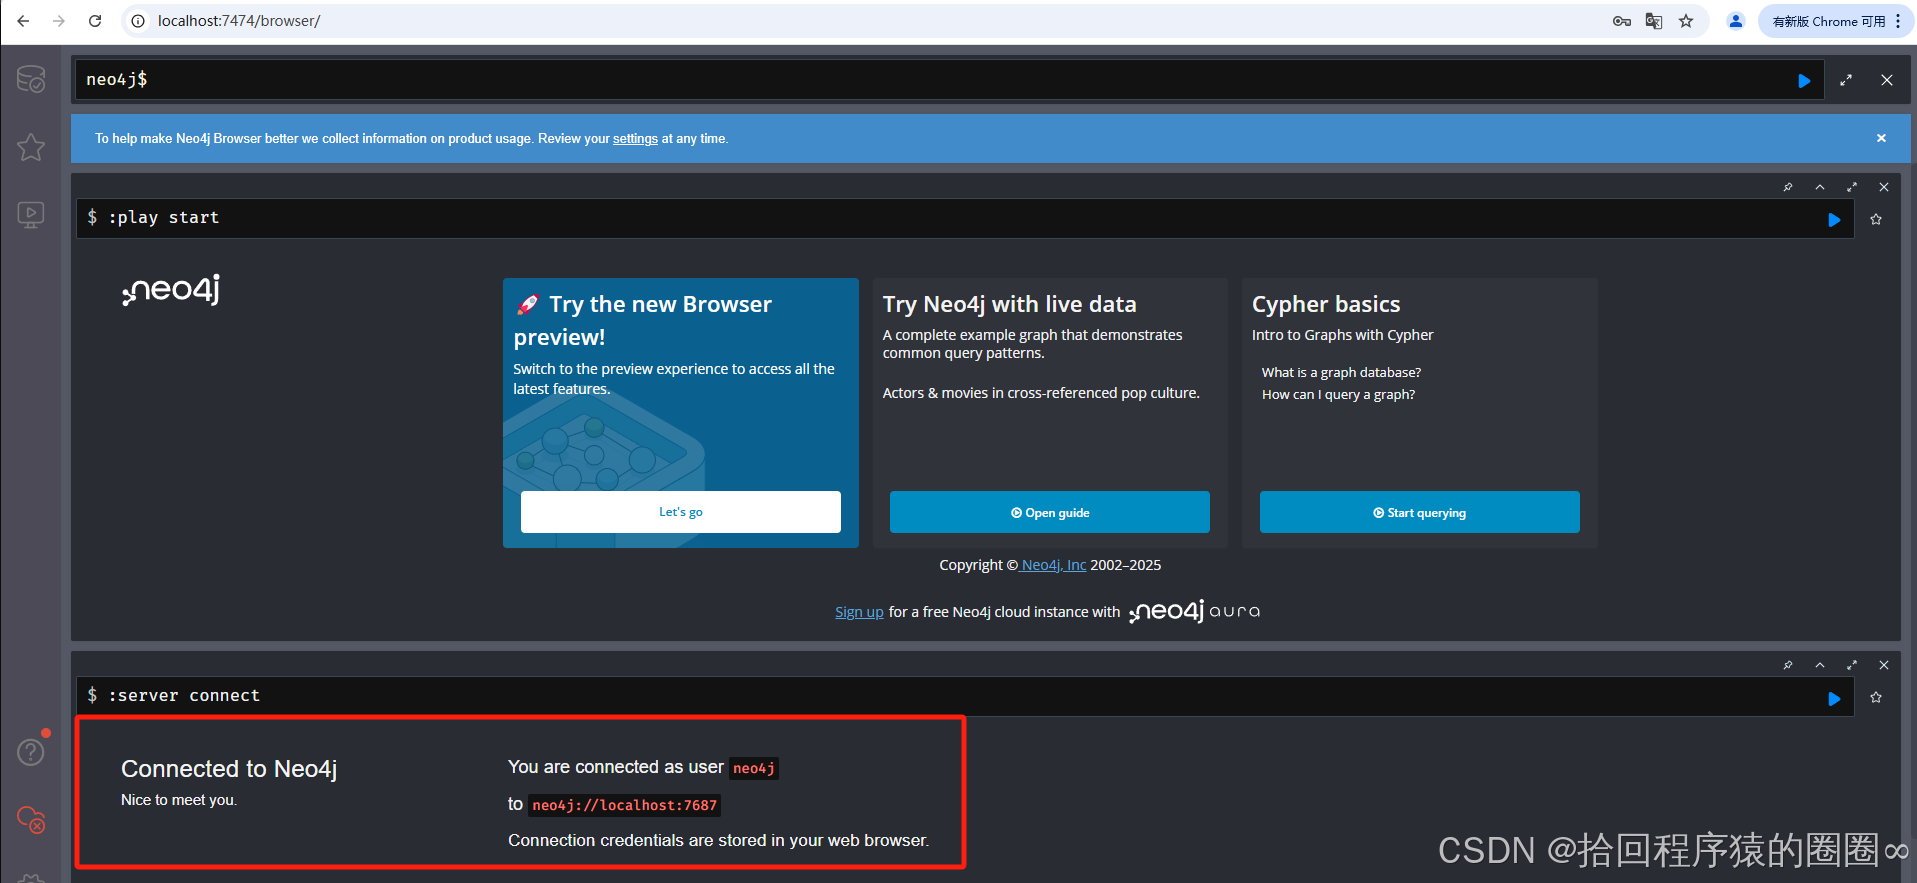This screenshot has height=883, width=1917.
Task: Close the :play start frame
Action: pyautogui.click(x=1884, y=187)
